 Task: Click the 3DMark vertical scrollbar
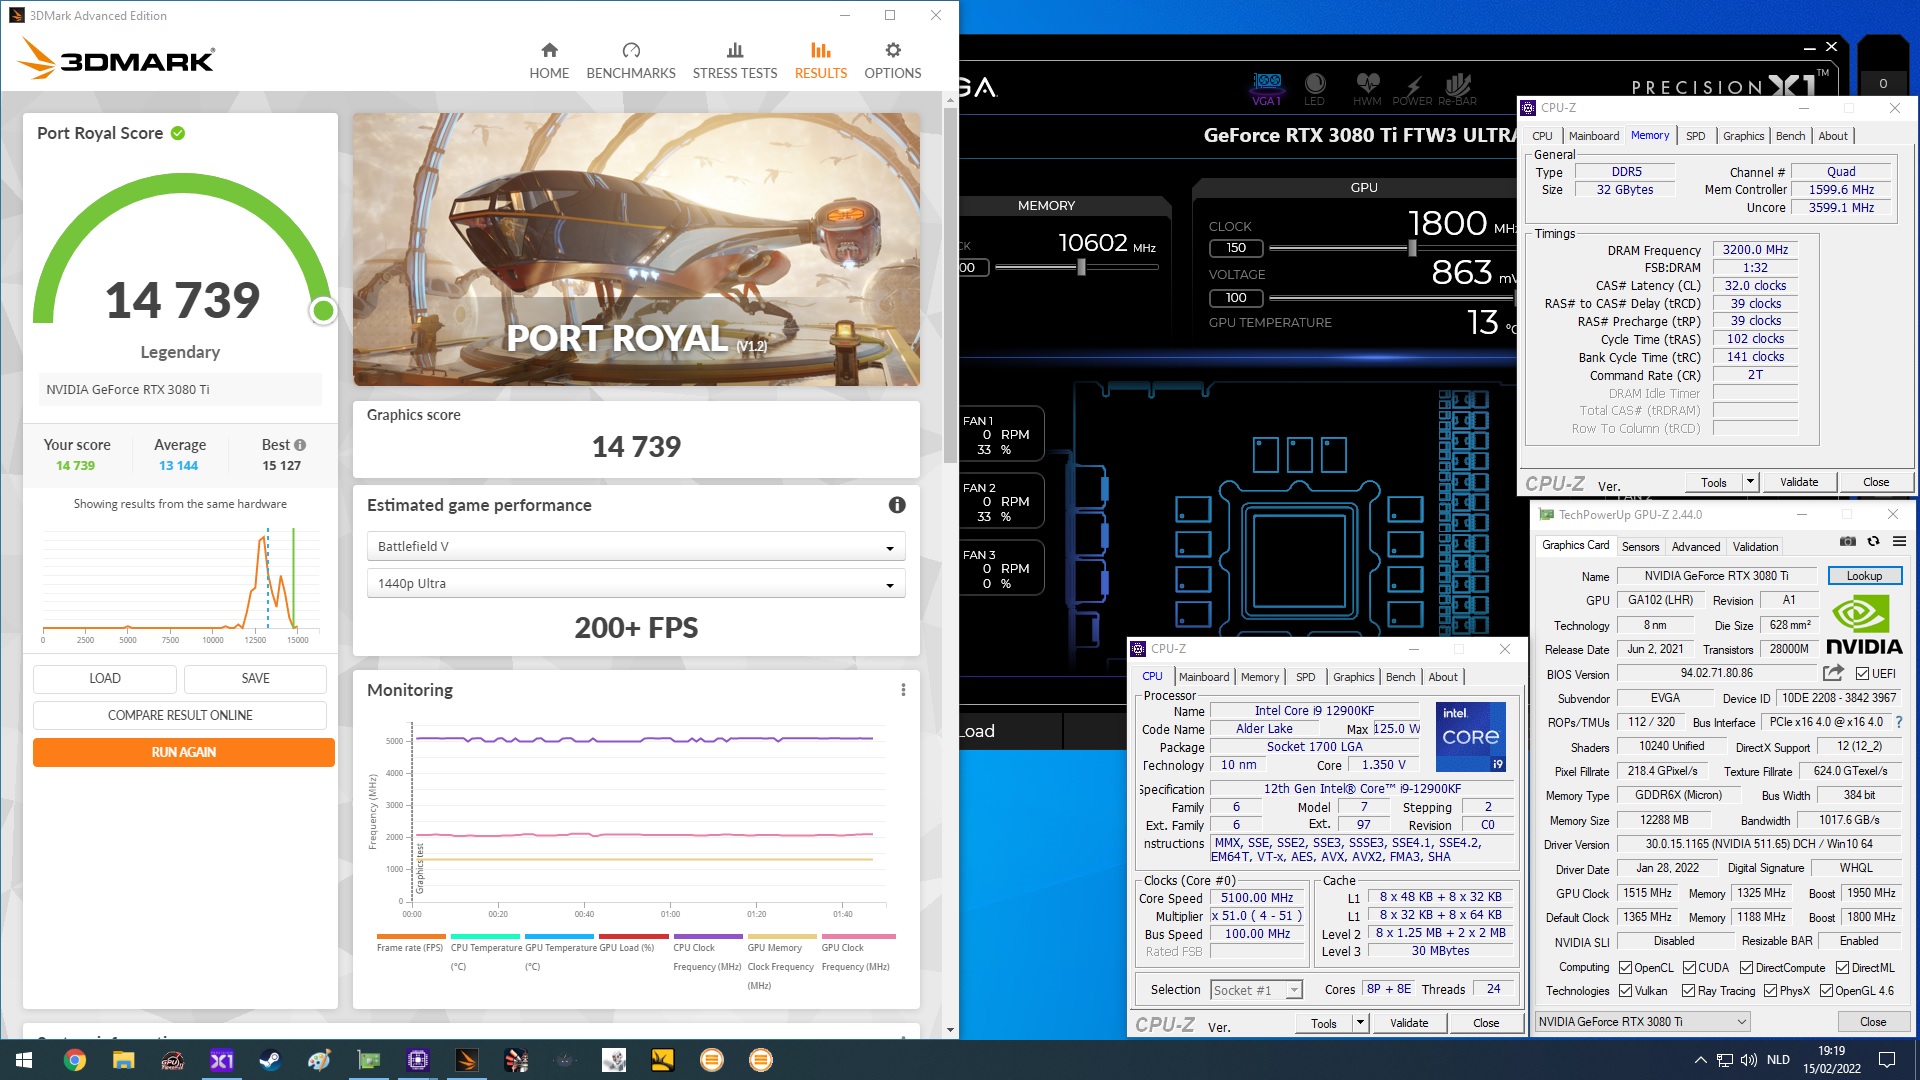(x=950, y=285)
